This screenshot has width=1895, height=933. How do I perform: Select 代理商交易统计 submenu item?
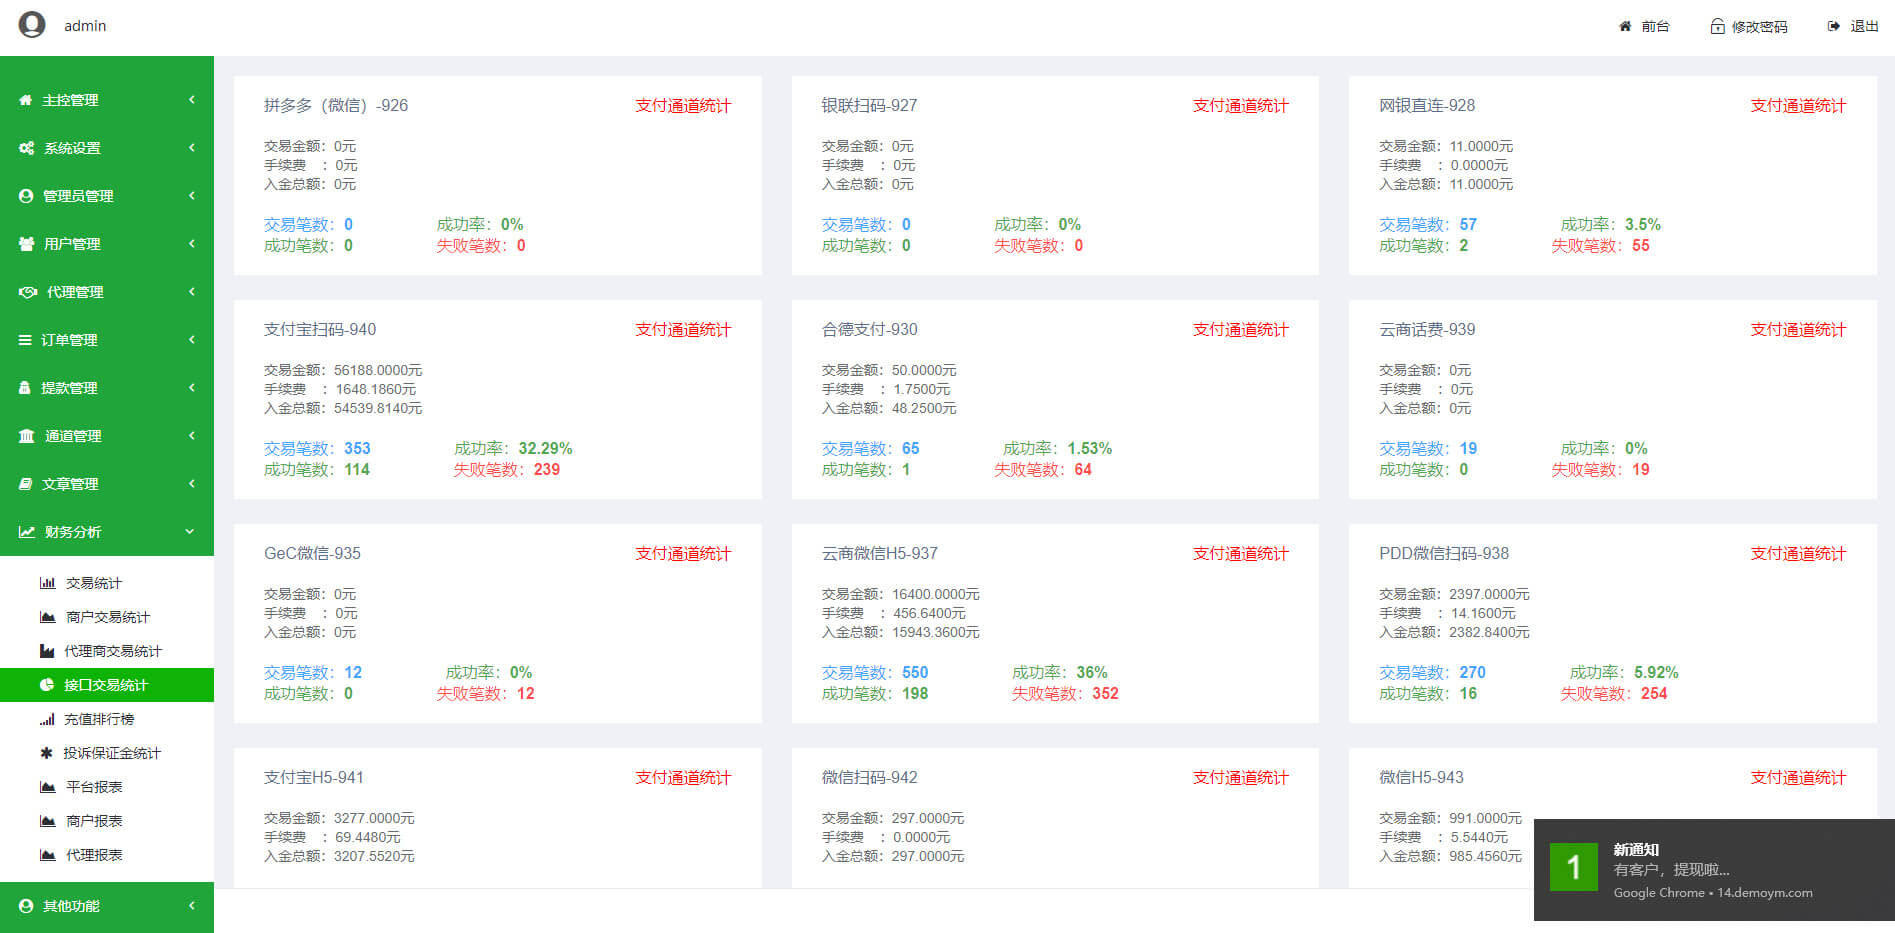click(x=112, y=651)
